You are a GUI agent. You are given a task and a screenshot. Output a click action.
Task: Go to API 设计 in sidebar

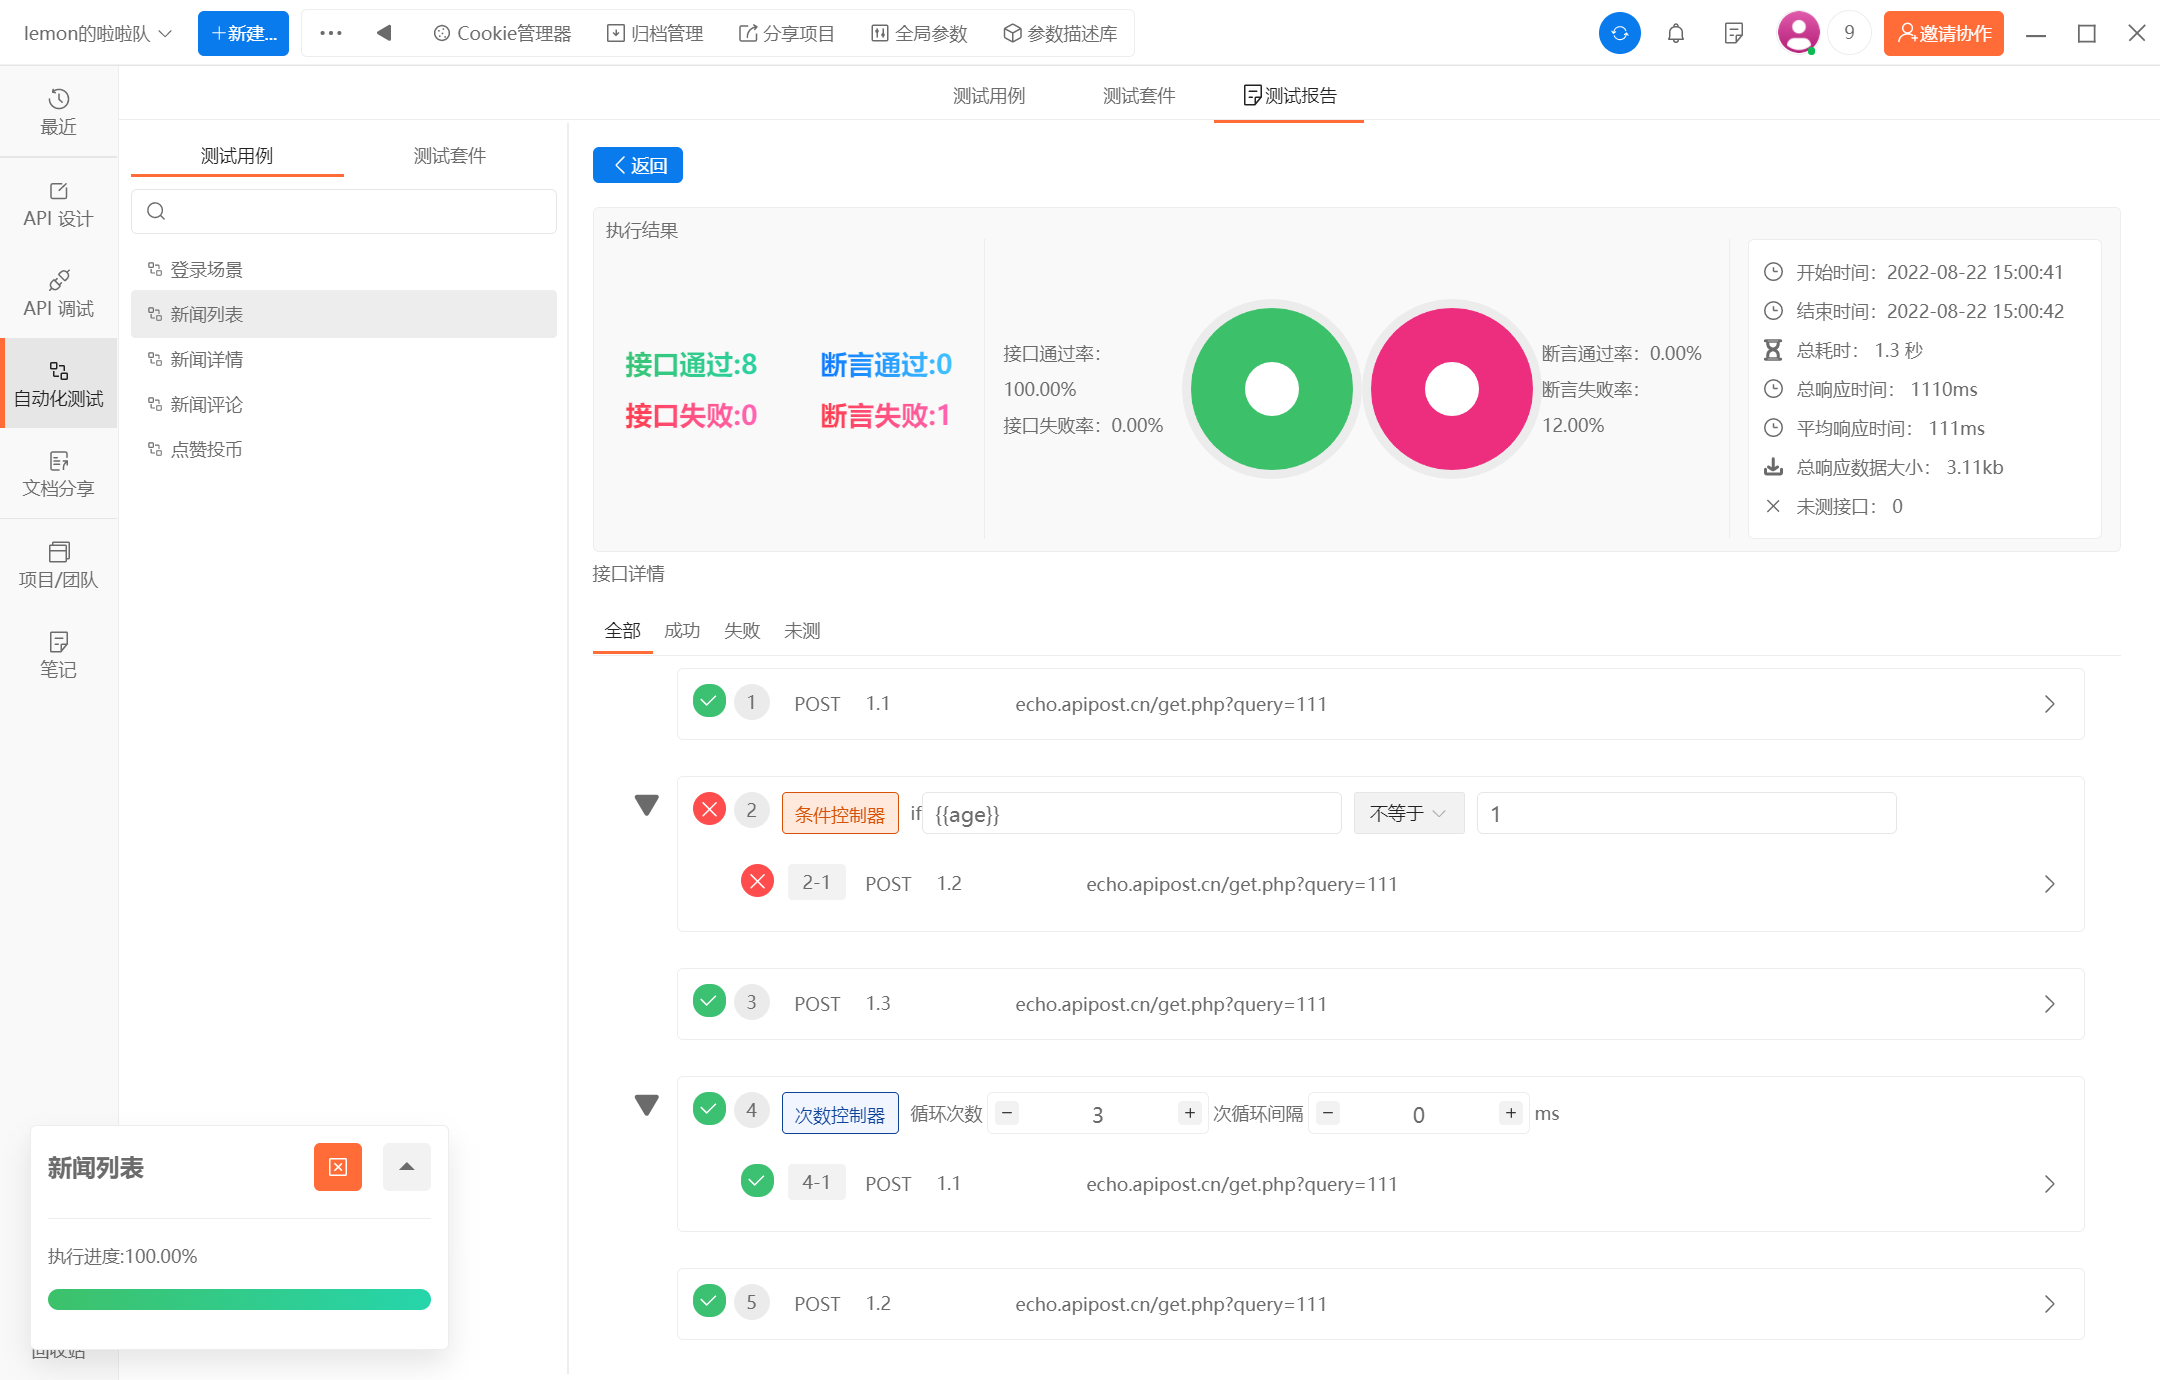58,204
